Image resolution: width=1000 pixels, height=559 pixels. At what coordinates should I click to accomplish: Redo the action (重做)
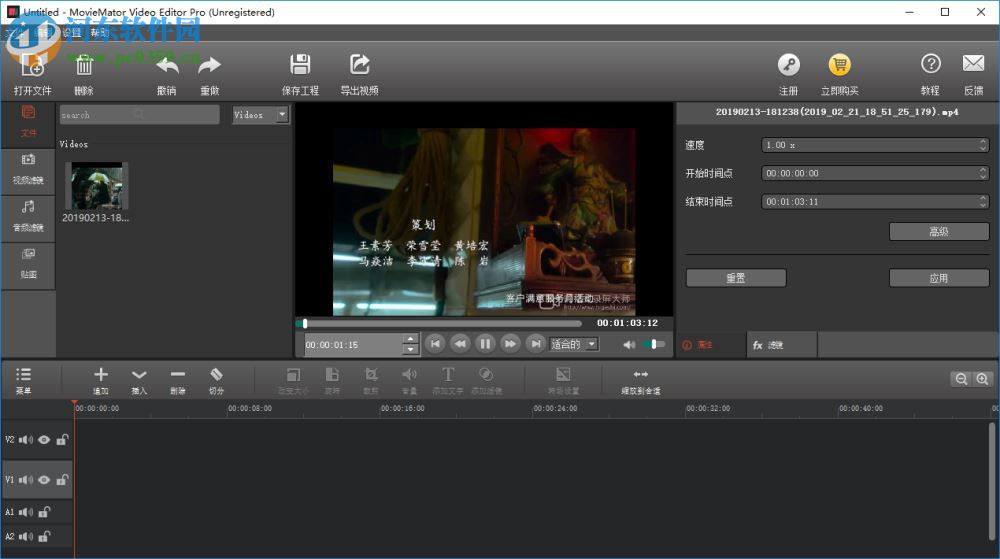(209, 66)
